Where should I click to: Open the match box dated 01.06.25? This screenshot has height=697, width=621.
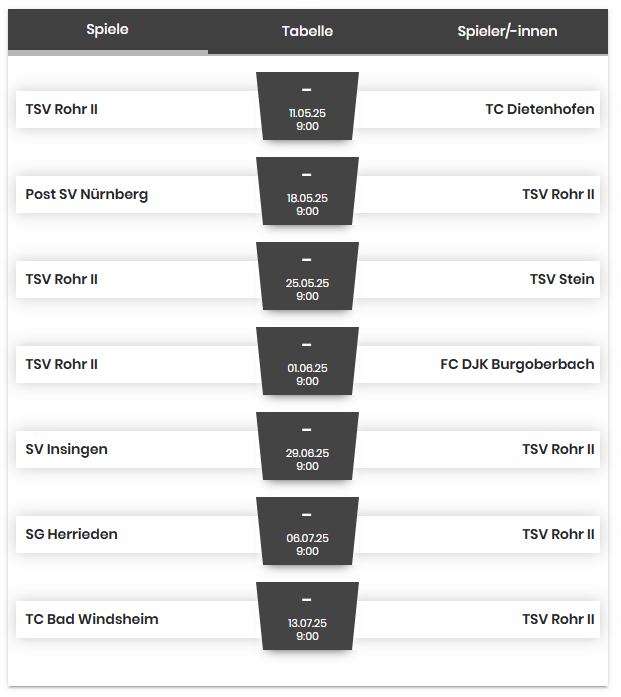(x=307, y=362)
